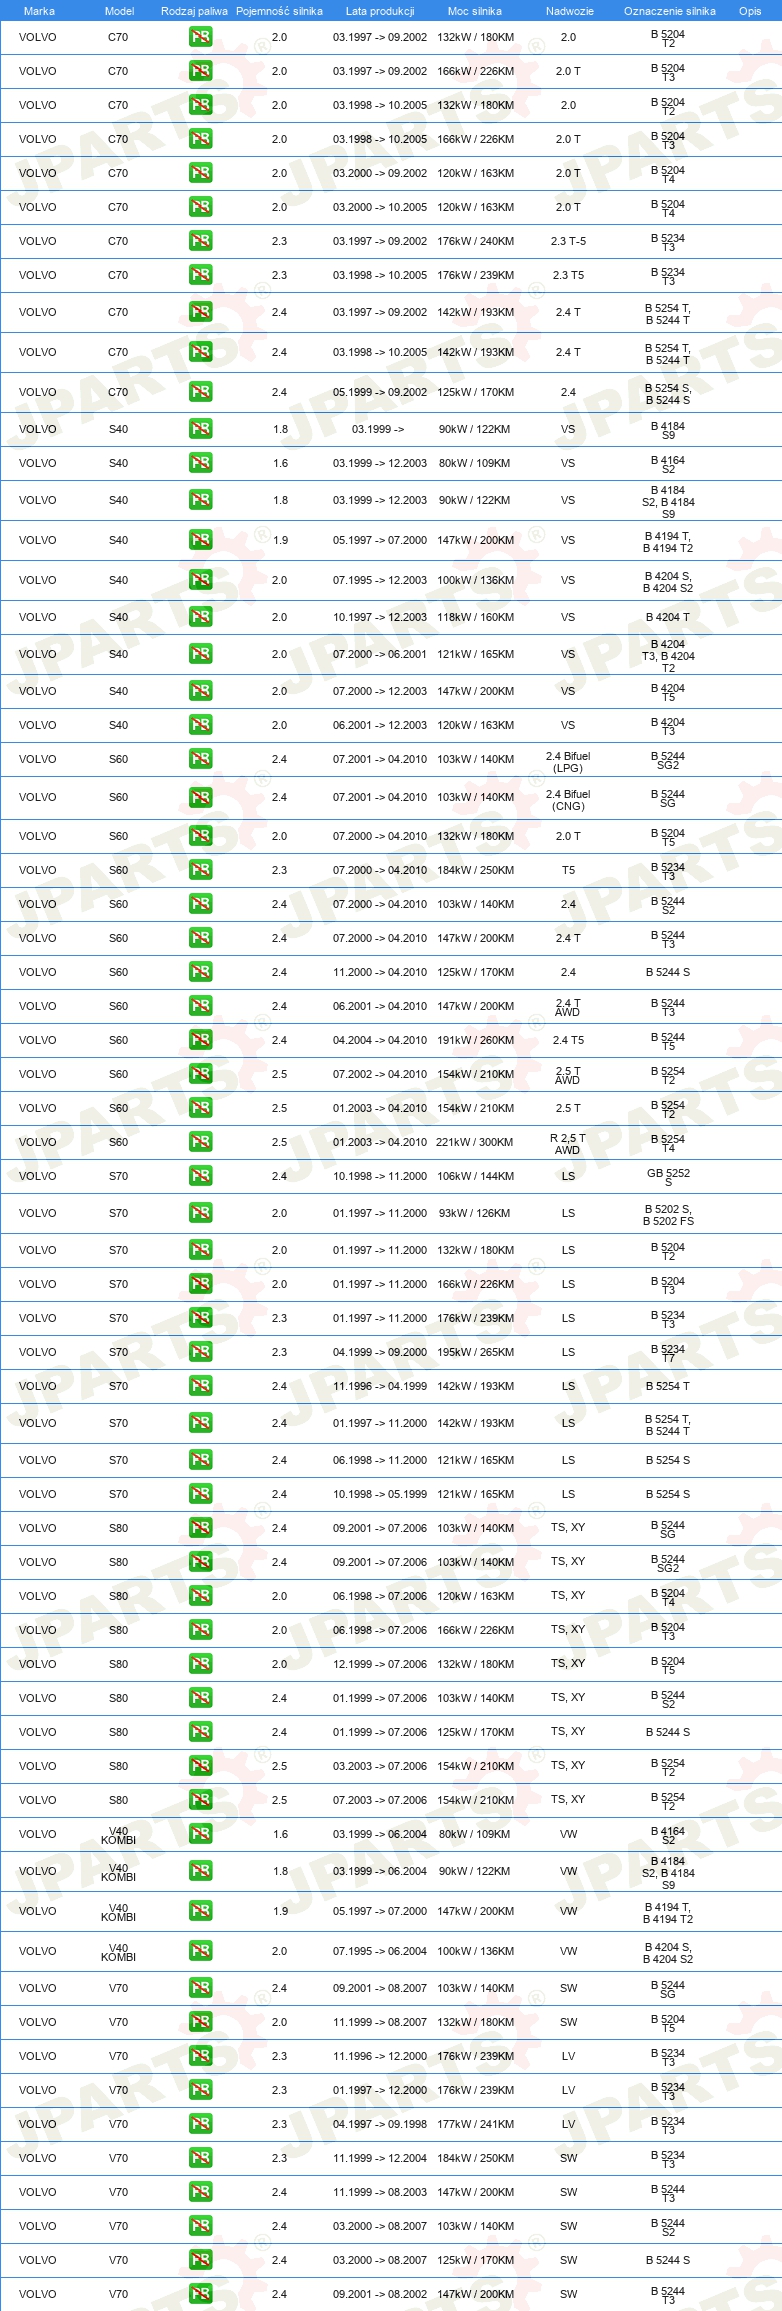Click fuel icon in S60 191kW / 260KM row

(x=200, y=1040)
